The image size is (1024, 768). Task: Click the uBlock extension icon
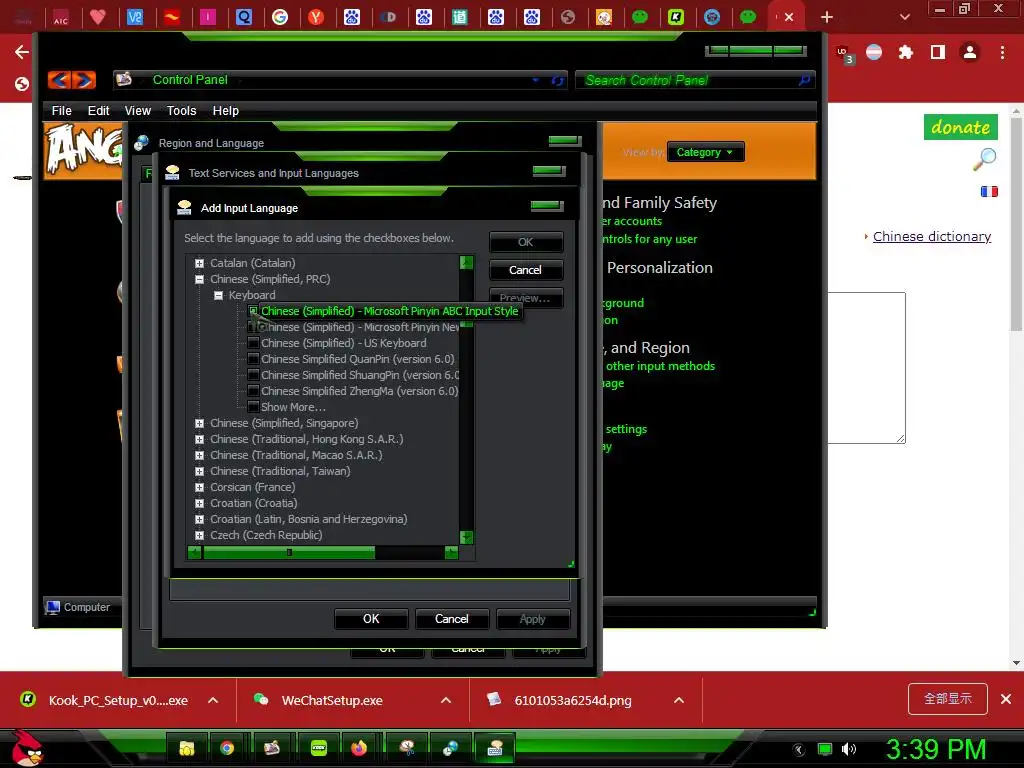pyautogui.click(x=844, y=54)
